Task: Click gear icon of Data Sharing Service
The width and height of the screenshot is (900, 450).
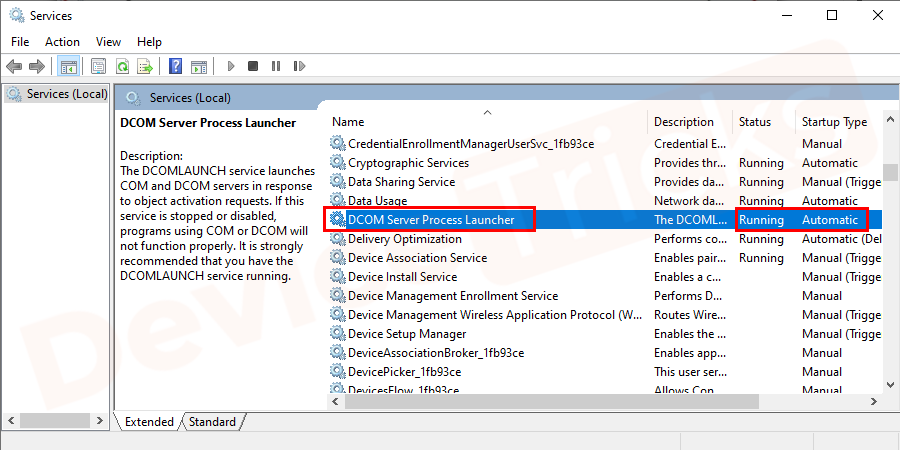Action: [337, 182]
